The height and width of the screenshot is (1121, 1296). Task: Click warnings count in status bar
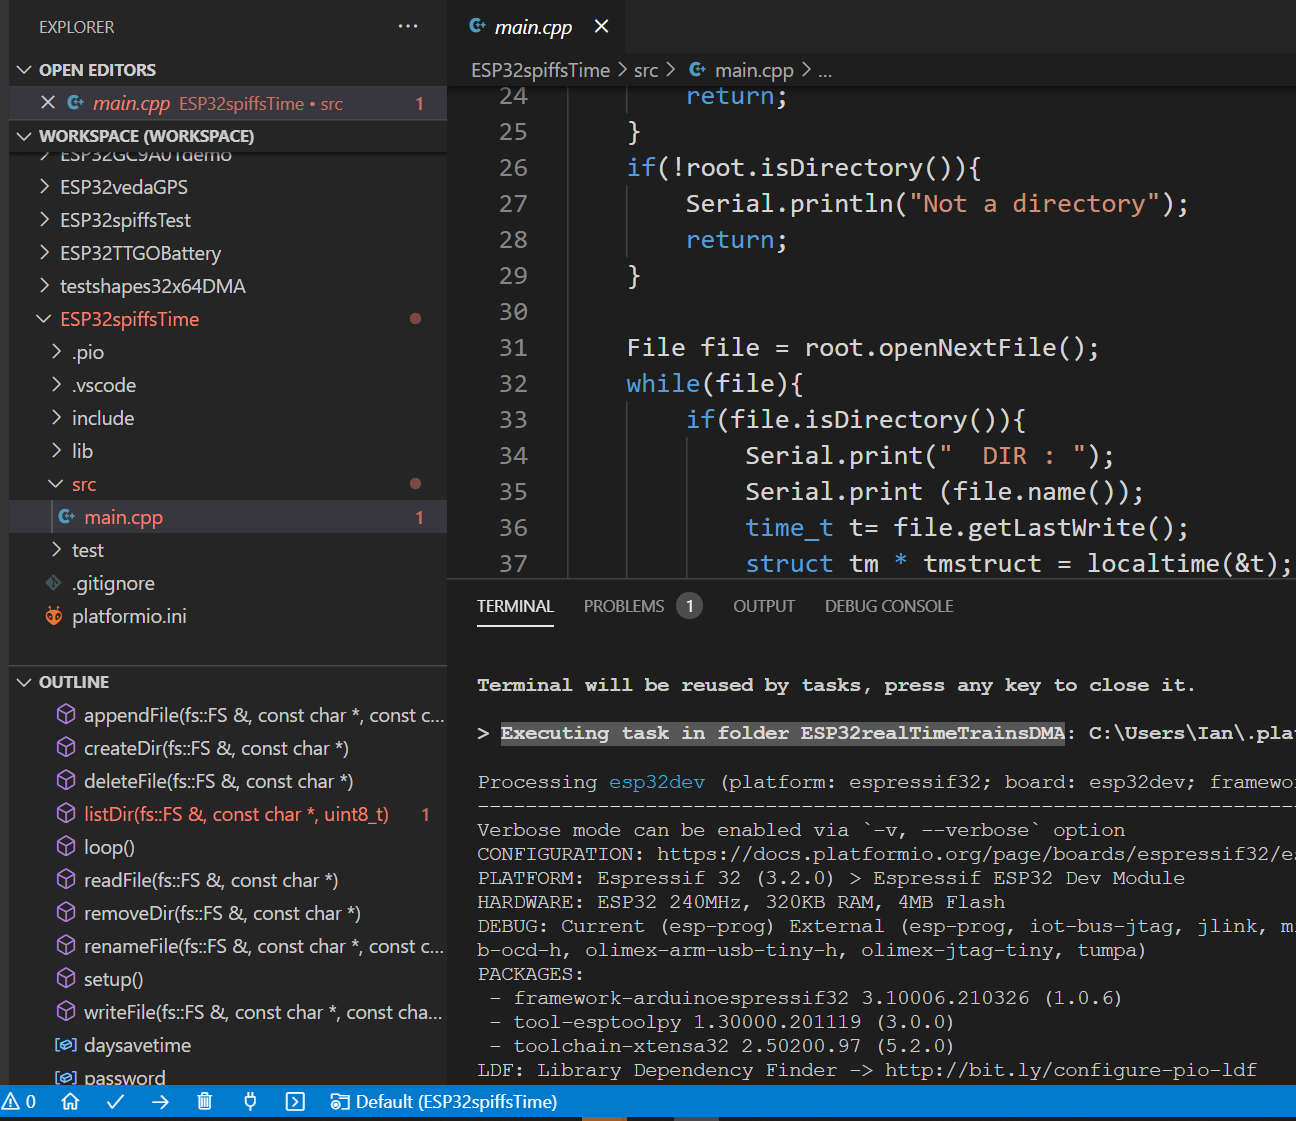click(19, 1101)
